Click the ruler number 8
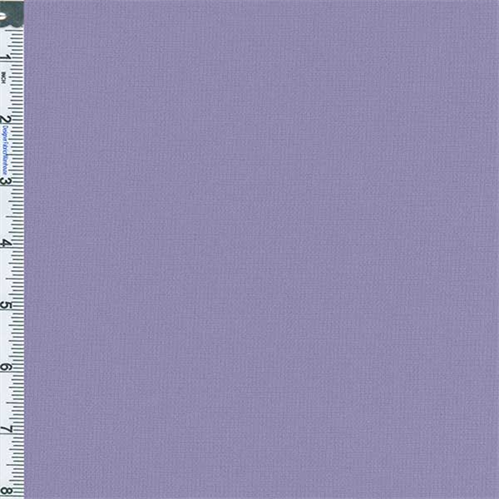Viewport: 500px width, 500px height. tap(6, 491)
